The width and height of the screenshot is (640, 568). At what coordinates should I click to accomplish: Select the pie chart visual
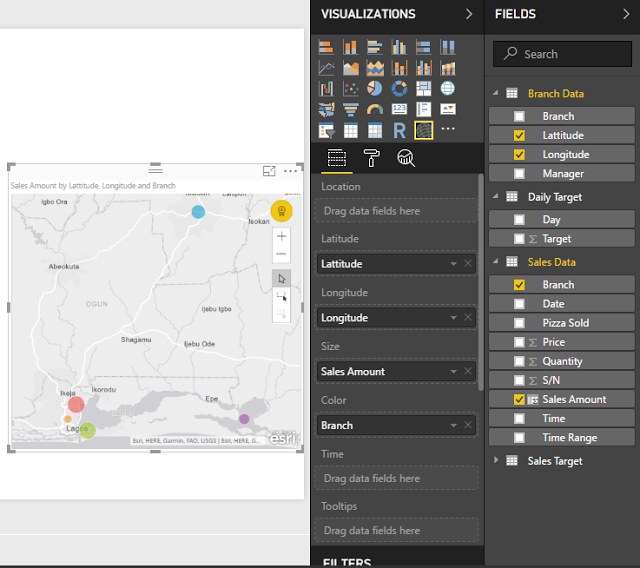[375, 88]
